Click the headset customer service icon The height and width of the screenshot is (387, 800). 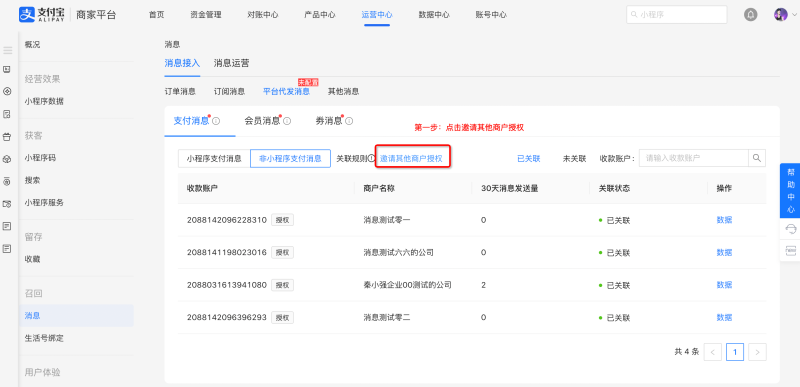[x=790, y=229]
